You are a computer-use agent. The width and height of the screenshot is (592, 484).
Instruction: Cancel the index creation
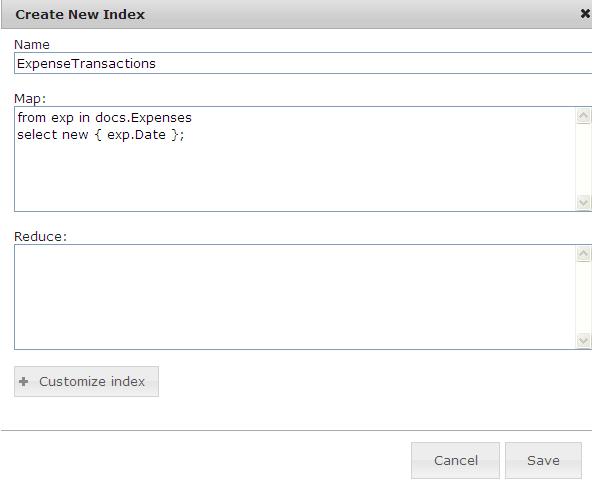[x=455, y=460]
